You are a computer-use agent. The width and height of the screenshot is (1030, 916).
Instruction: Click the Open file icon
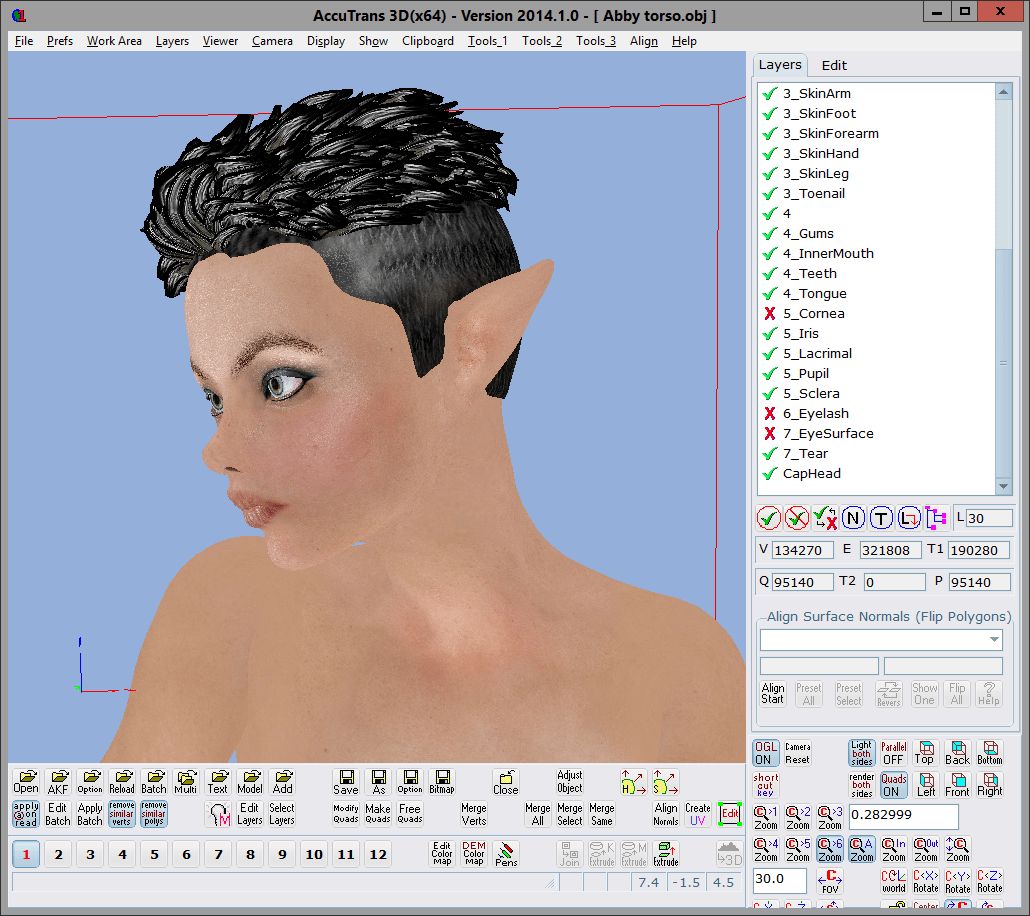[x=26, y=782]
